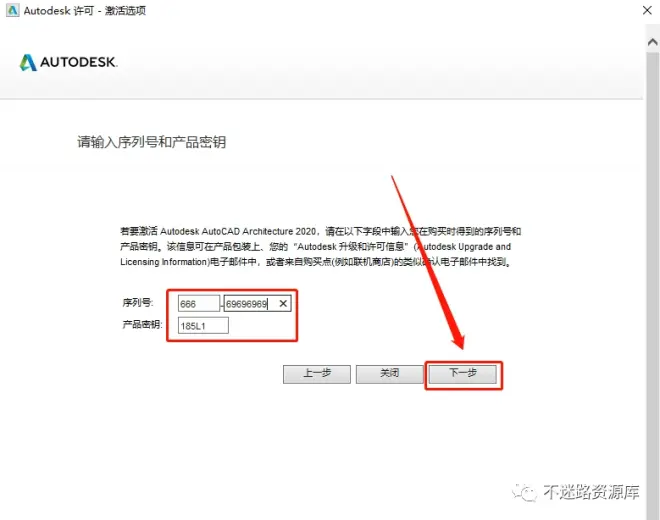Screen dimensions: 660x520
Task: Click the 序列号 label
Action: pos(138,302)
